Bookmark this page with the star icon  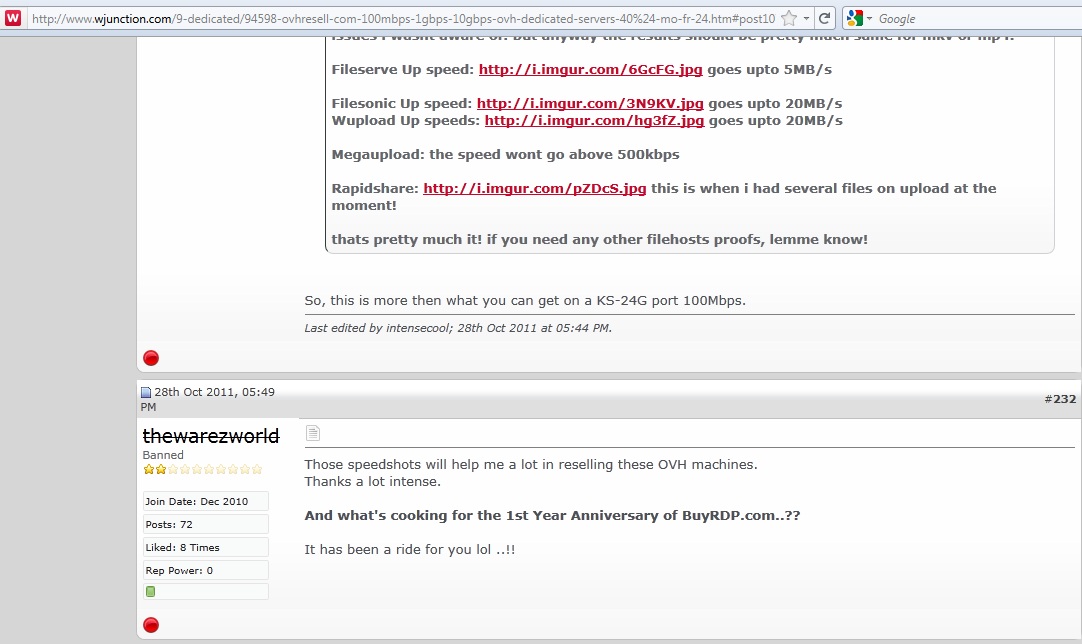tap(789, 19)
